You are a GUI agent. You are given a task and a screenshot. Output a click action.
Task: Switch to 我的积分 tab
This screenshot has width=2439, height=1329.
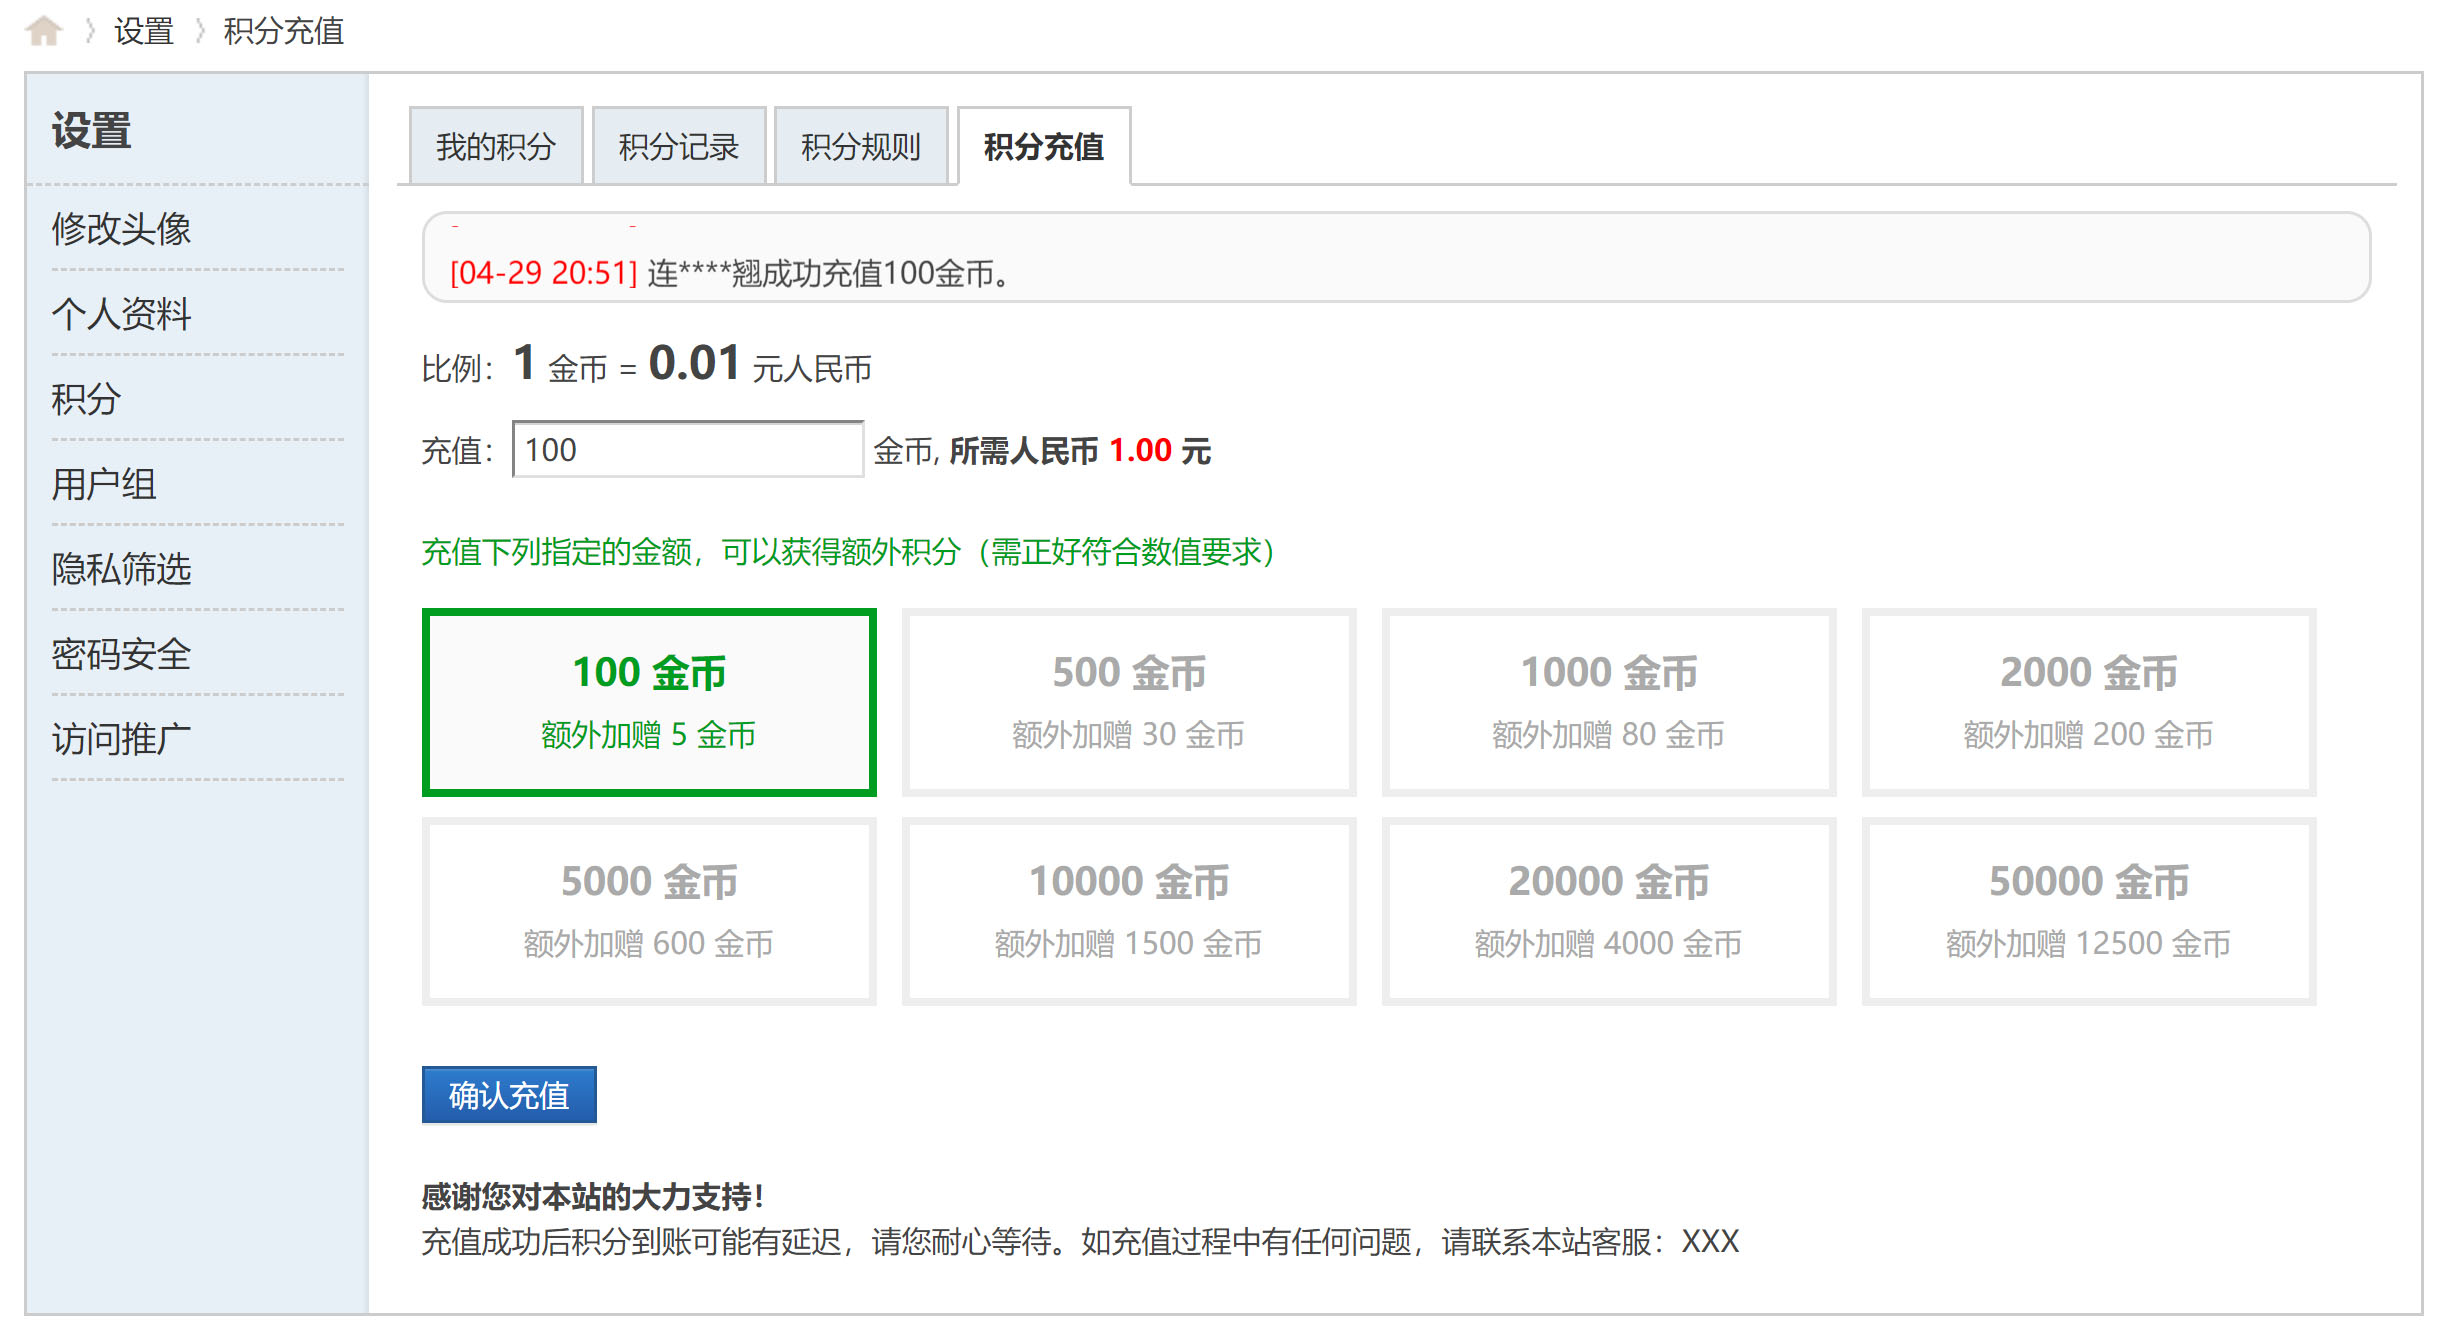coord(496,146)
